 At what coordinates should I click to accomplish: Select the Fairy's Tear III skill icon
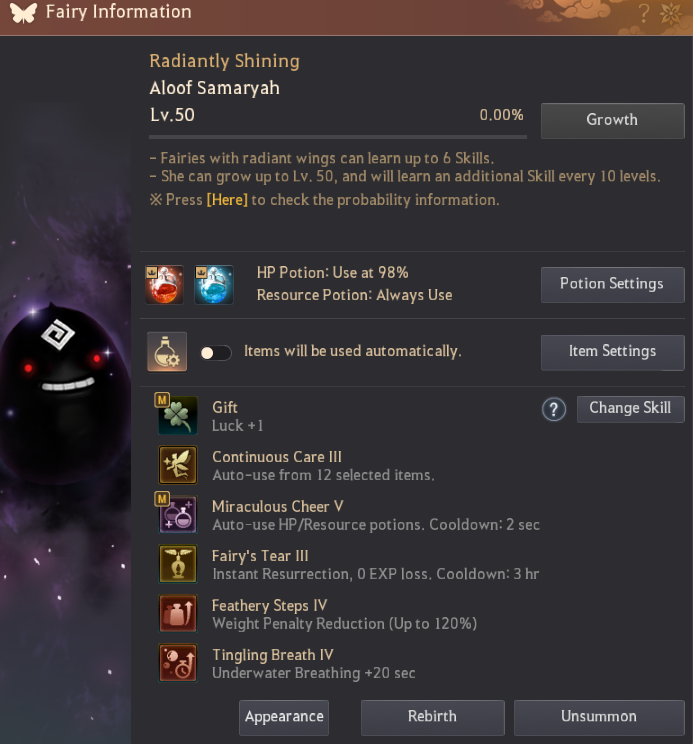pyautogui.click(x=177, y=564)
